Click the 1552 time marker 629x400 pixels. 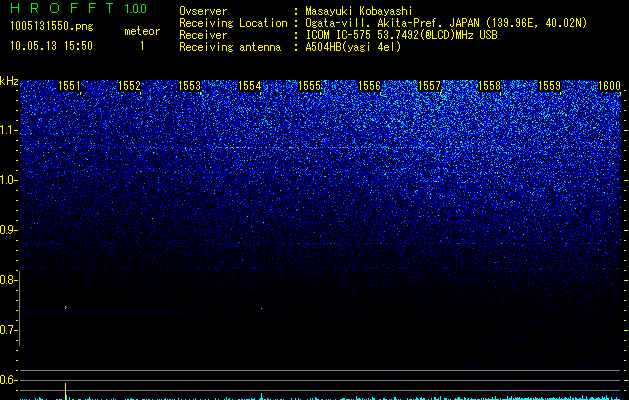(x=129, y=86)
